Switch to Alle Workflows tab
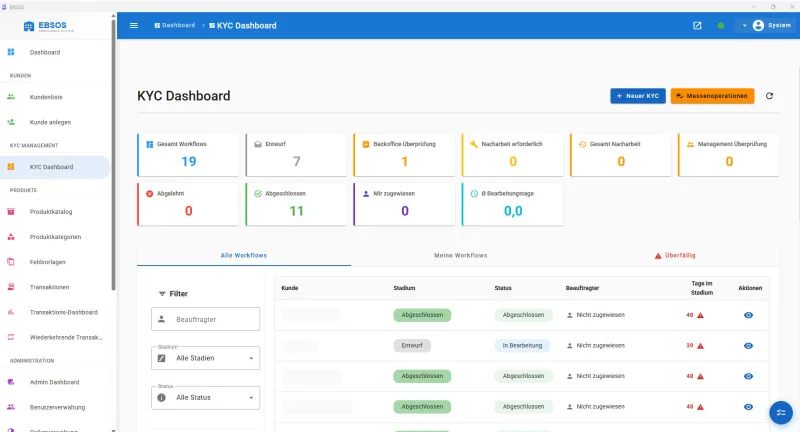The height and width of the screenshot is (432, 800). pyautogui.click(x=244, y=256)
